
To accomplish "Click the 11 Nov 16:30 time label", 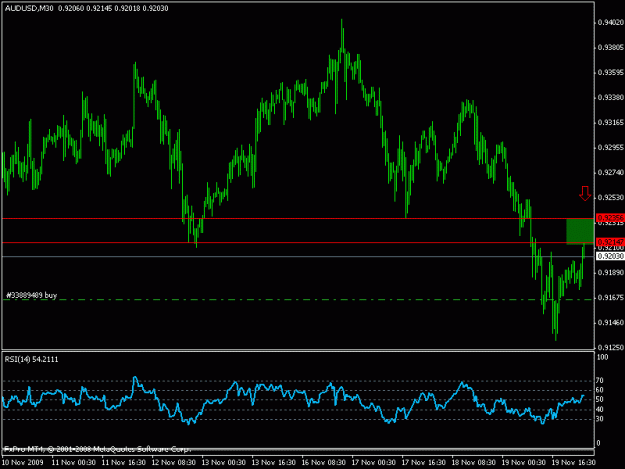I will coord(124,463).
